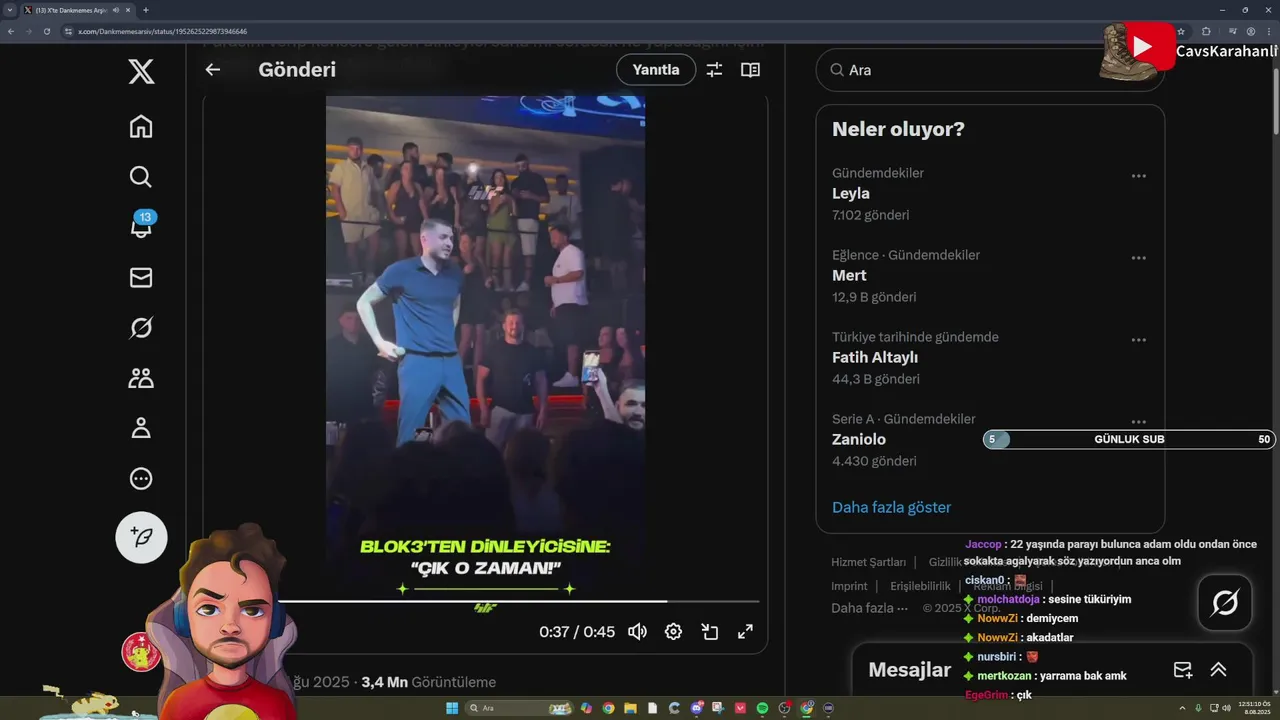Open Grok icon in left sidebar
The height and width of the screenshot is (720, 1280).
pos(141,328)
